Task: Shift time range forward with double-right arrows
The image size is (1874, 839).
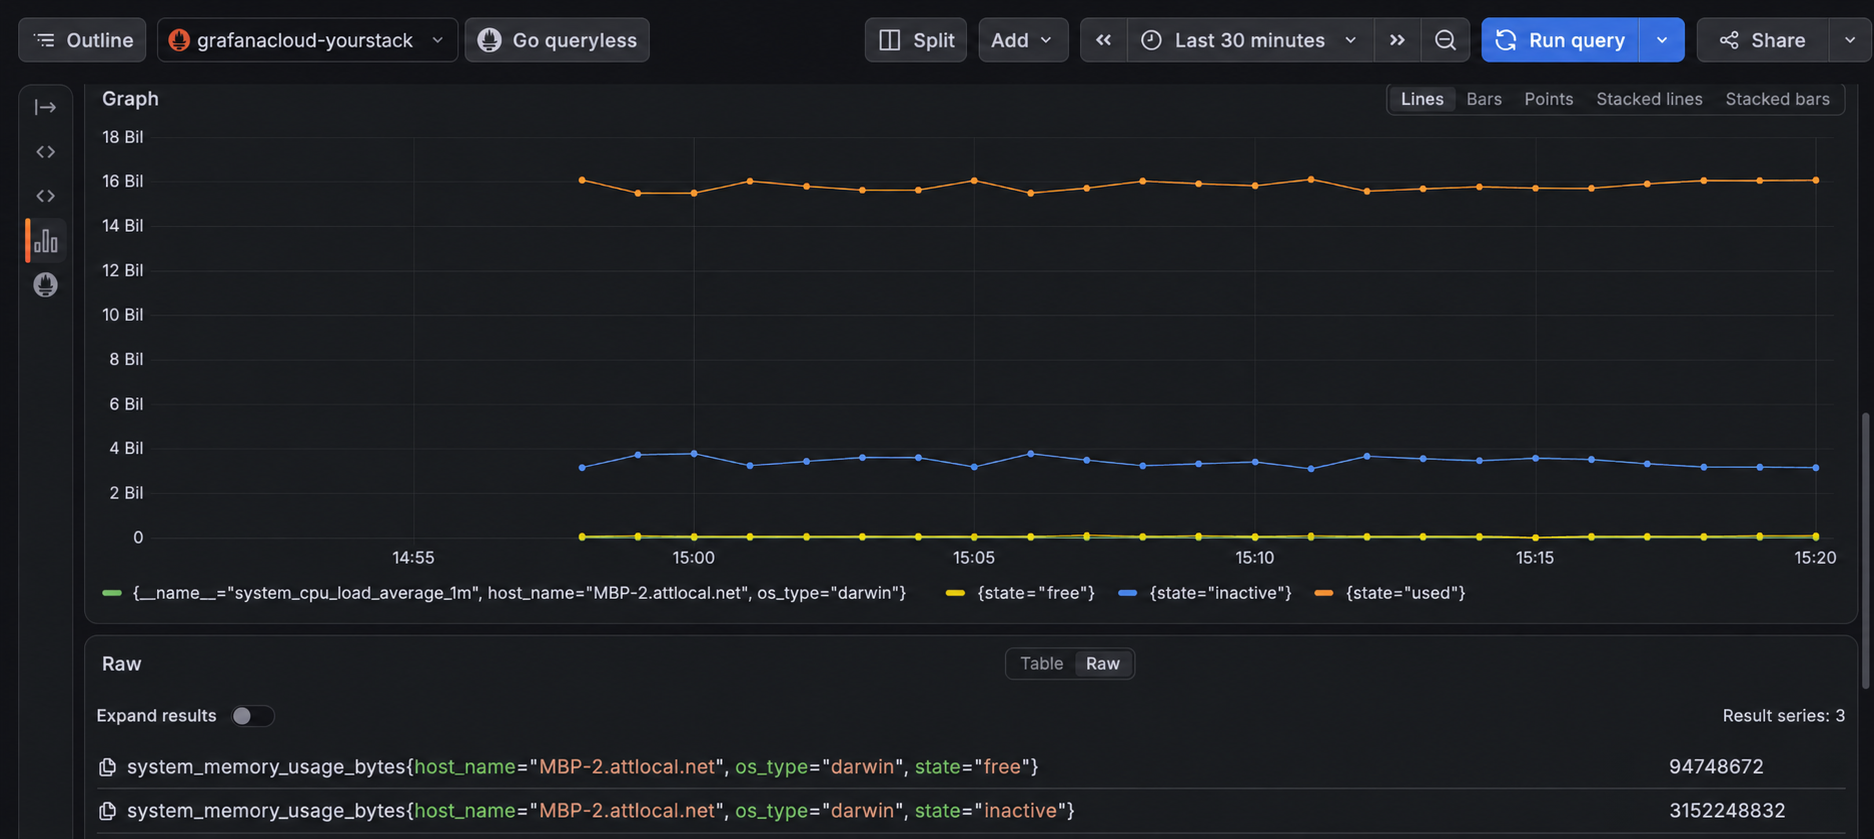Action: [1397, 40]
